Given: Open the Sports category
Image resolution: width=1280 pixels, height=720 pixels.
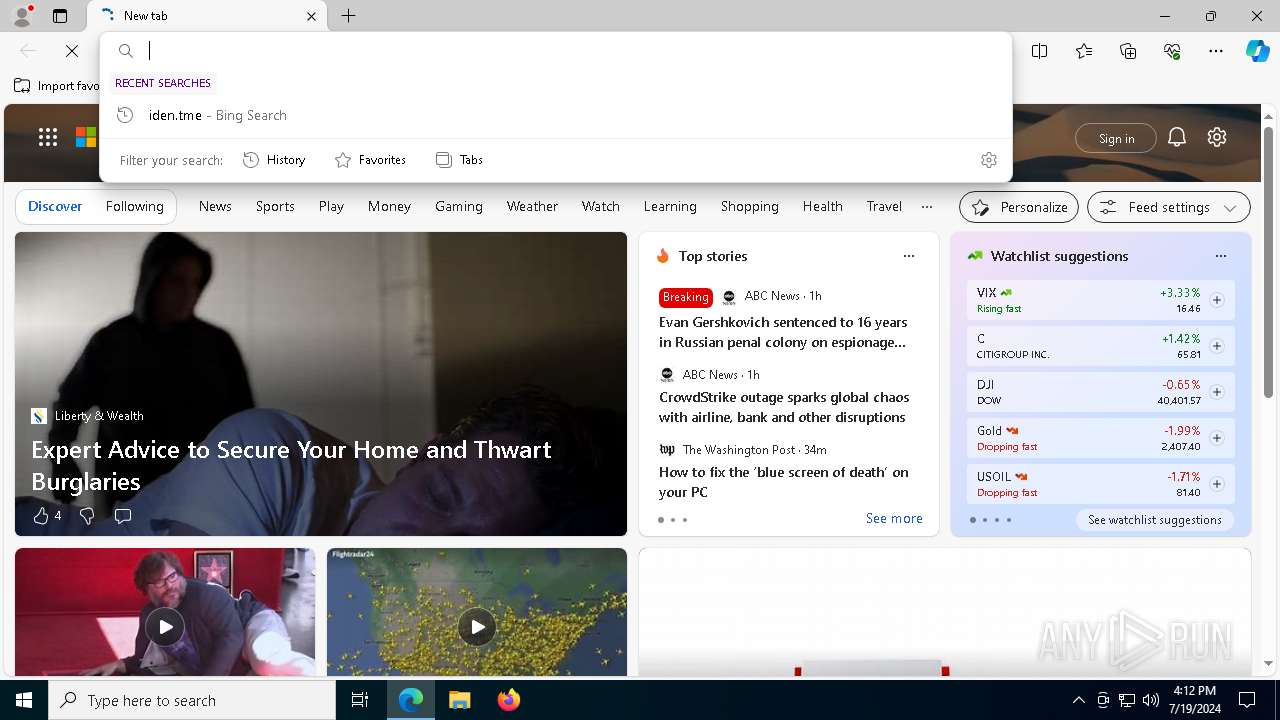Looking at the screenshot, I should (275, 207).
